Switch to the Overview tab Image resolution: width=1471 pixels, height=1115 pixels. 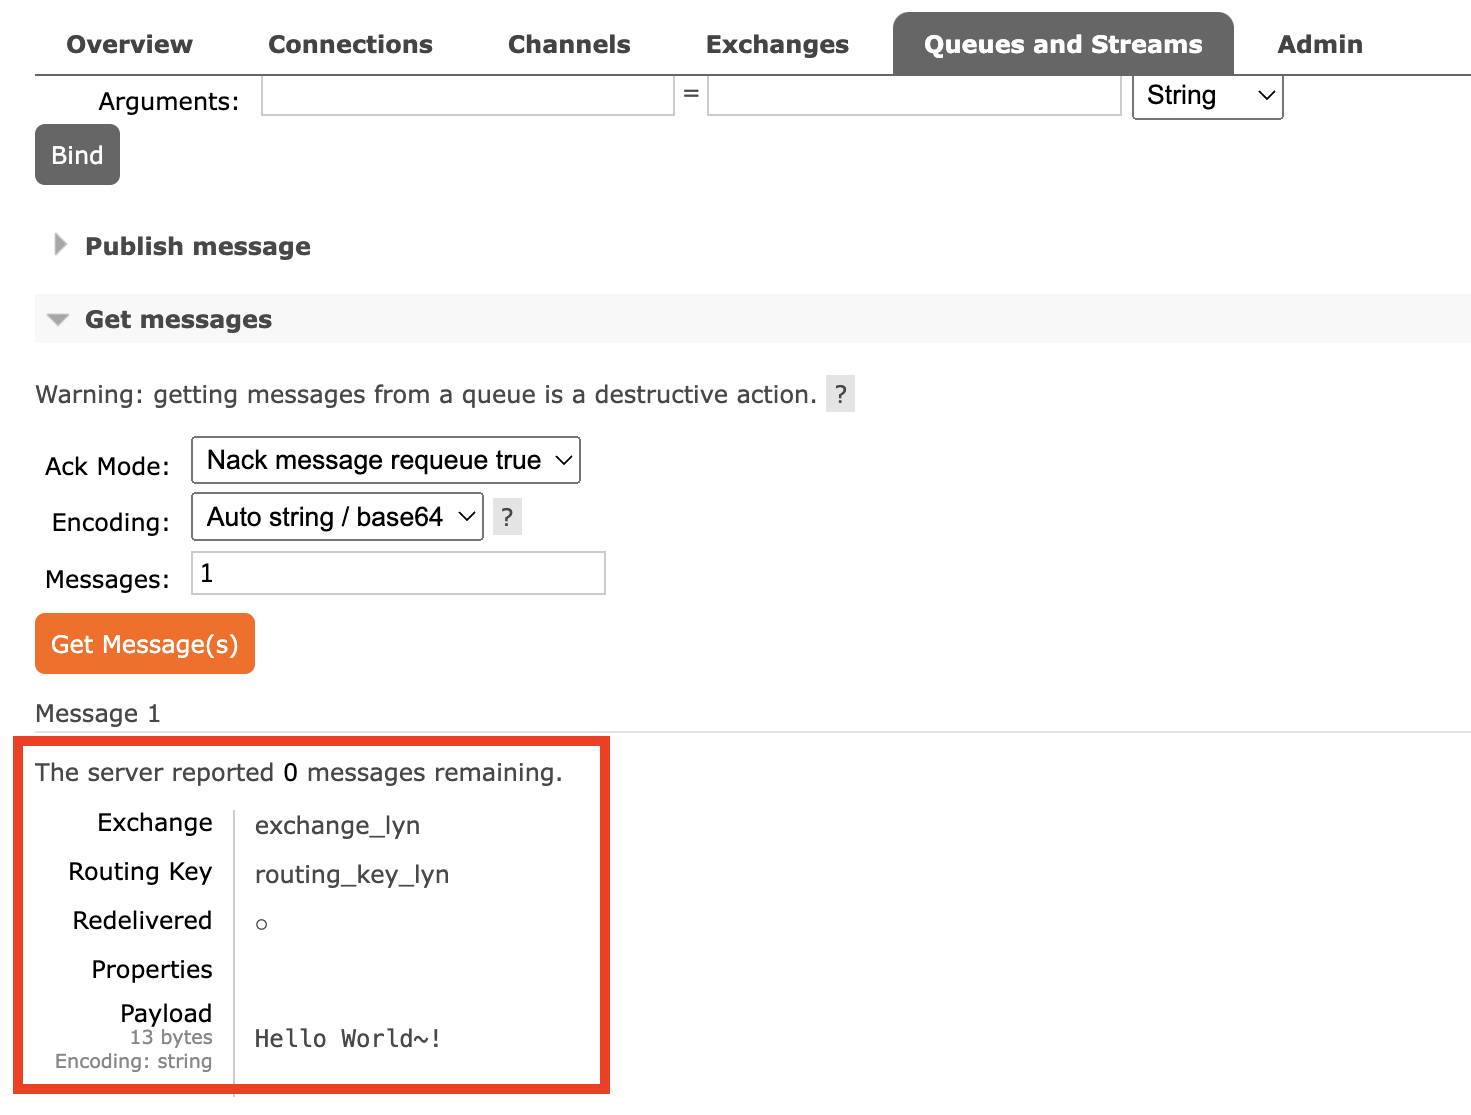click(x=130, y=44)
